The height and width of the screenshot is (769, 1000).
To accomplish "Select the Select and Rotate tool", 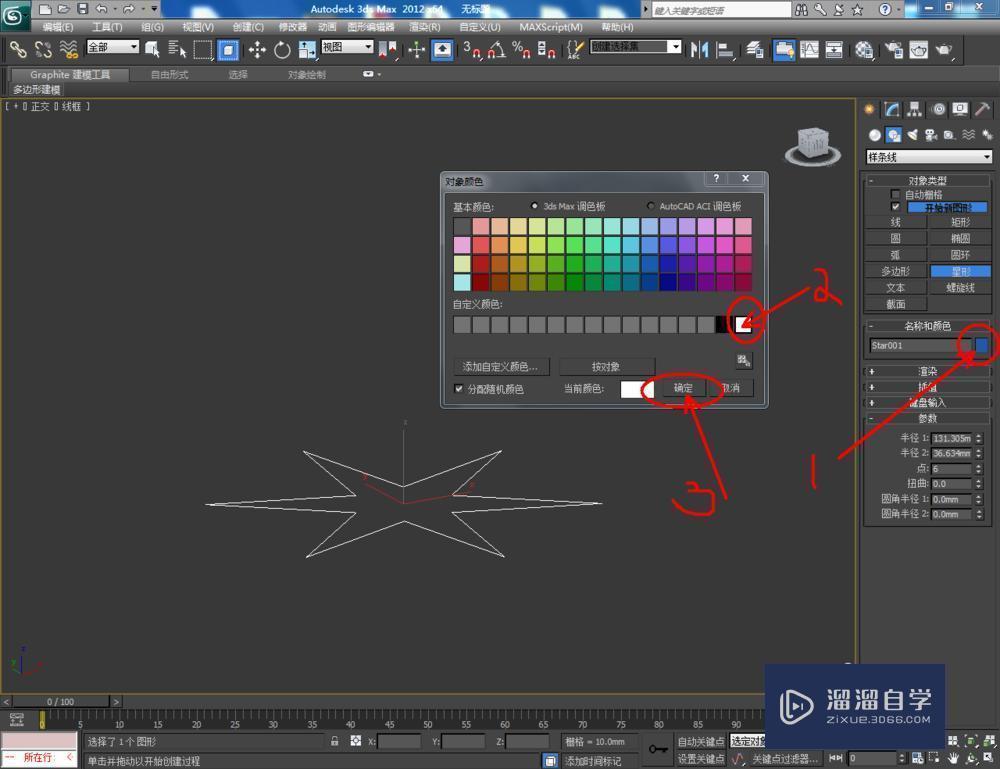I will click(x=282, y=49).
